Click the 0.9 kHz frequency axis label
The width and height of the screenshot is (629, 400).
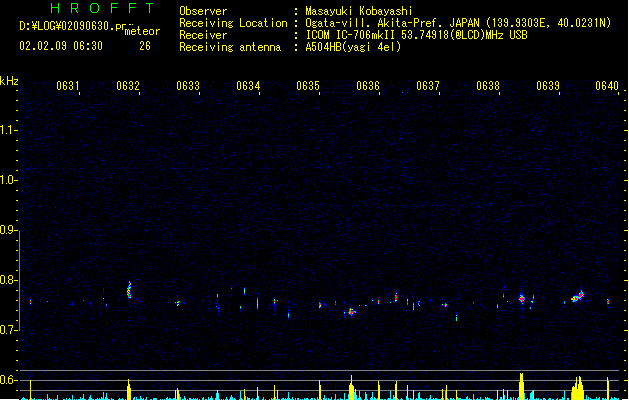pos(8,230)
